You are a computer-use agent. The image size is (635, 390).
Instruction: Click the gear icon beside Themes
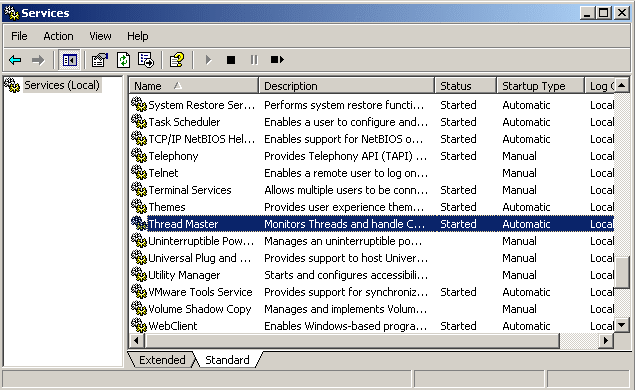tap(139, 207)
